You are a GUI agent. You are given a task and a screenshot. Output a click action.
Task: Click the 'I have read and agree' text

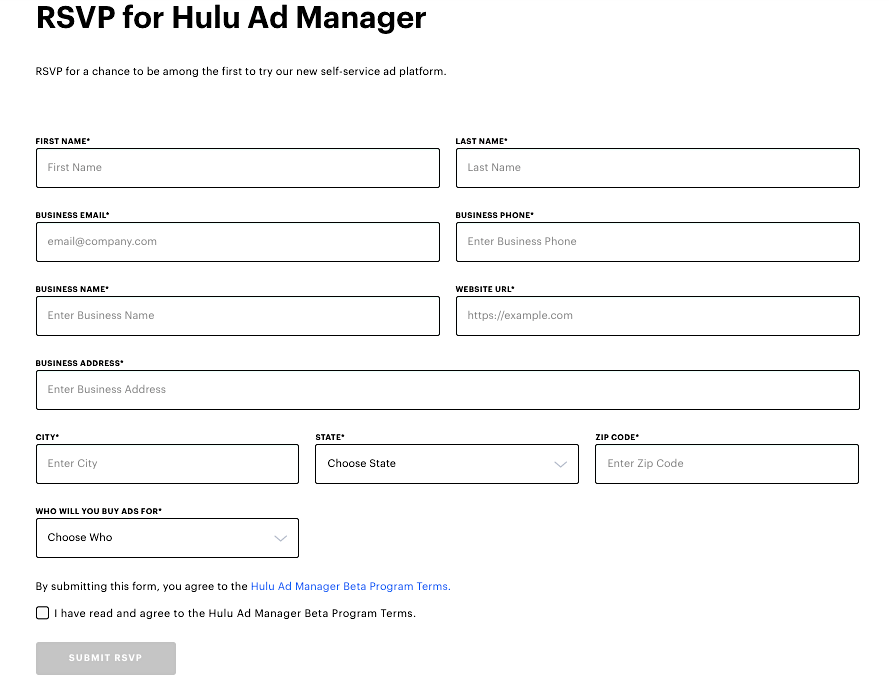tap(235, 613)
